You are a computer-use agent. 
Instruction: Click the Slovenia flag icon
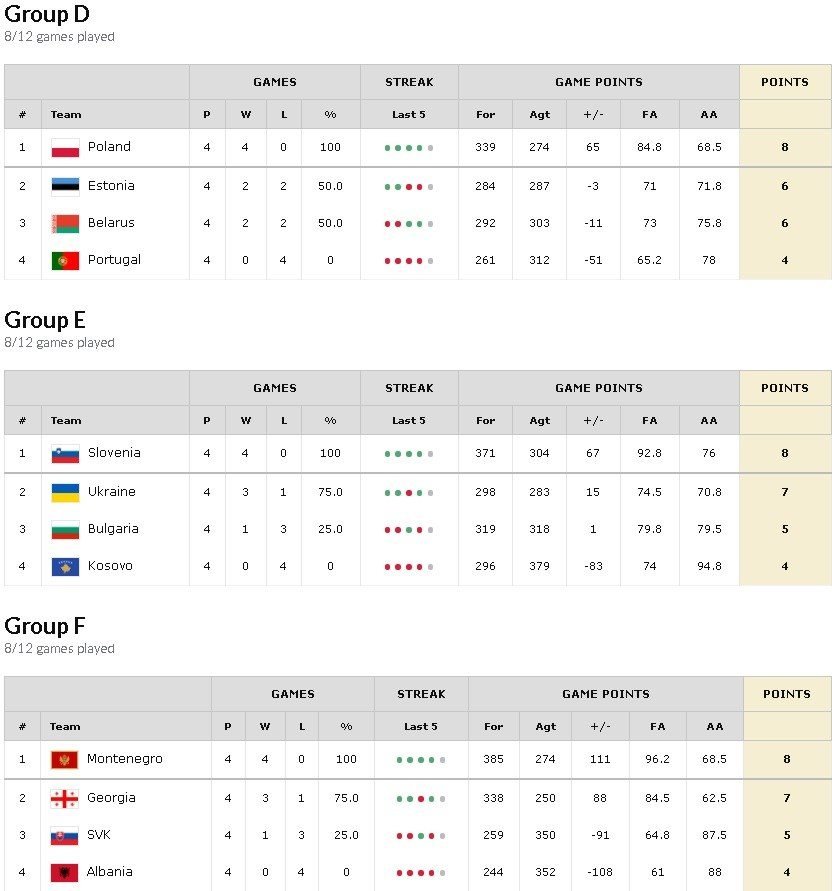tap(65, 454)
